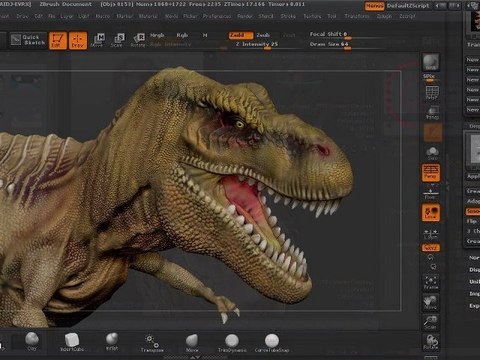Screen dimensions: 480x360
Task: Toggle the orange Persp perspective button
Action: (x=431, y=172)
